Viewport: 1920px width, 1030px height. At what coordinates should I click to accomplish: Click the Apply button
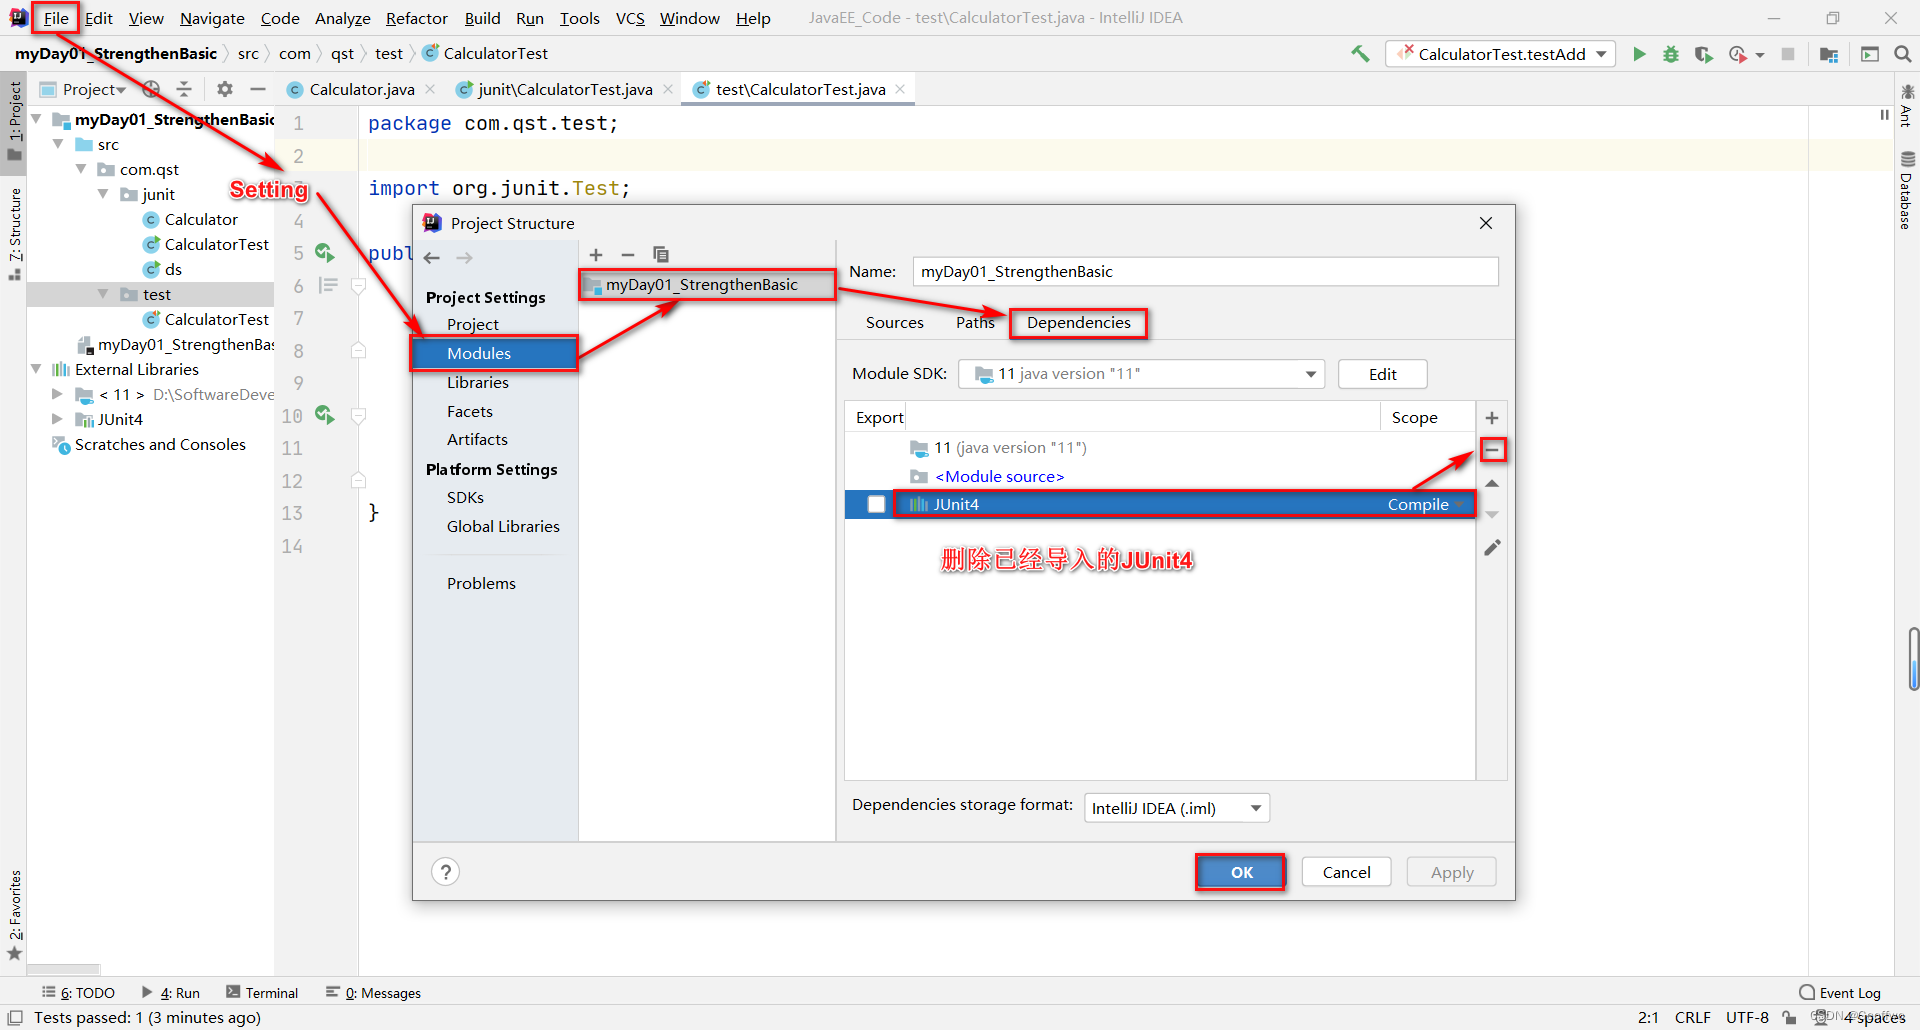(x=1452, y=872)
